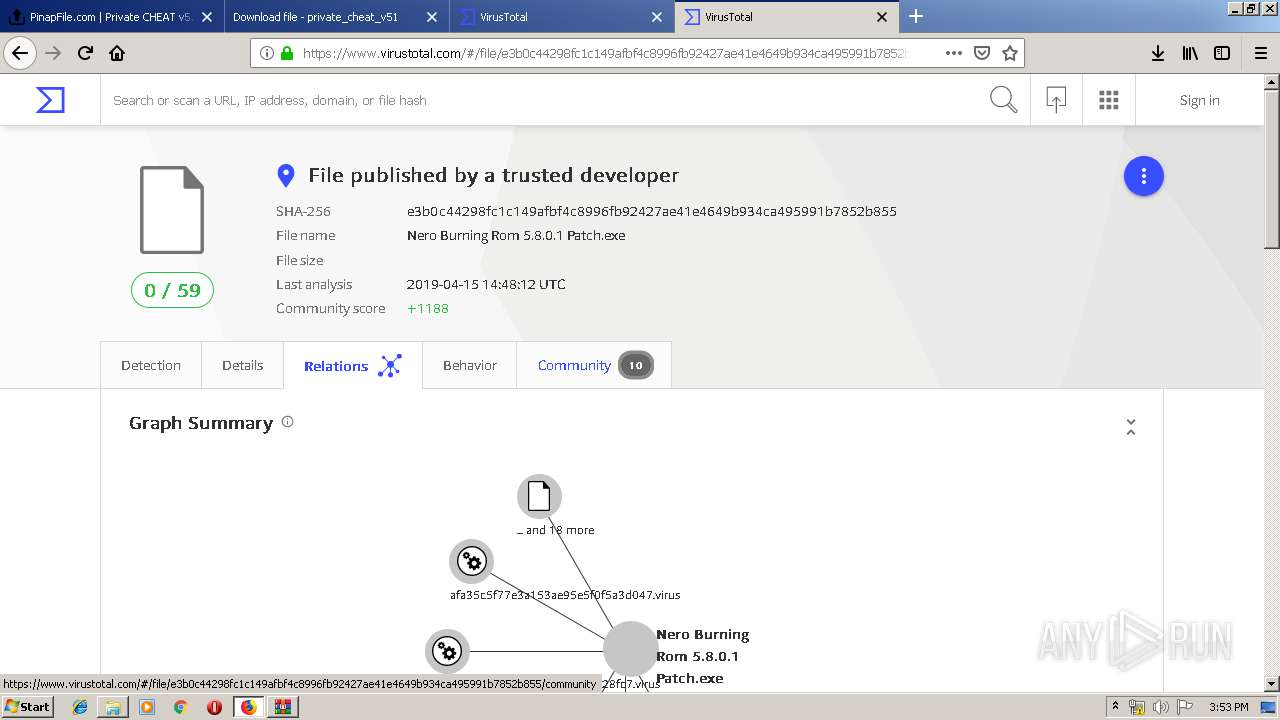The height and width of the screenshot is (720, 1280).
Task: Click the community score +1188
Action: pos(428,308)
